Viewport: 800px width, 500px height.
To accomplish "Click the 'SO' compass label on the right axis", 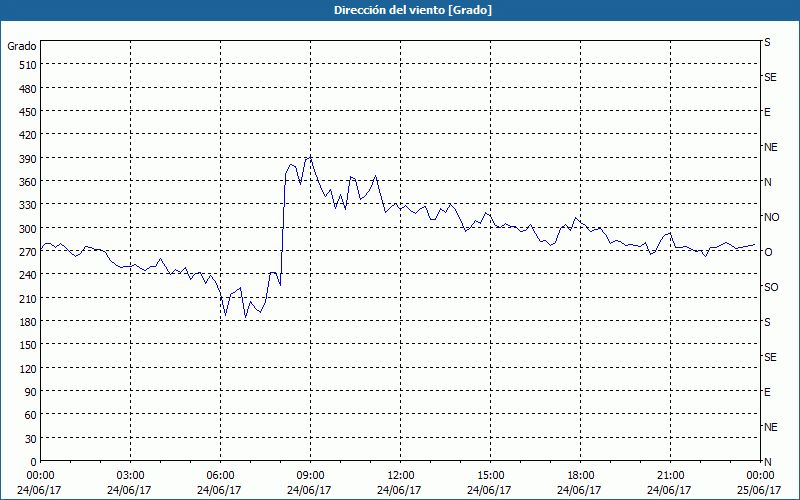I will 771,287.
